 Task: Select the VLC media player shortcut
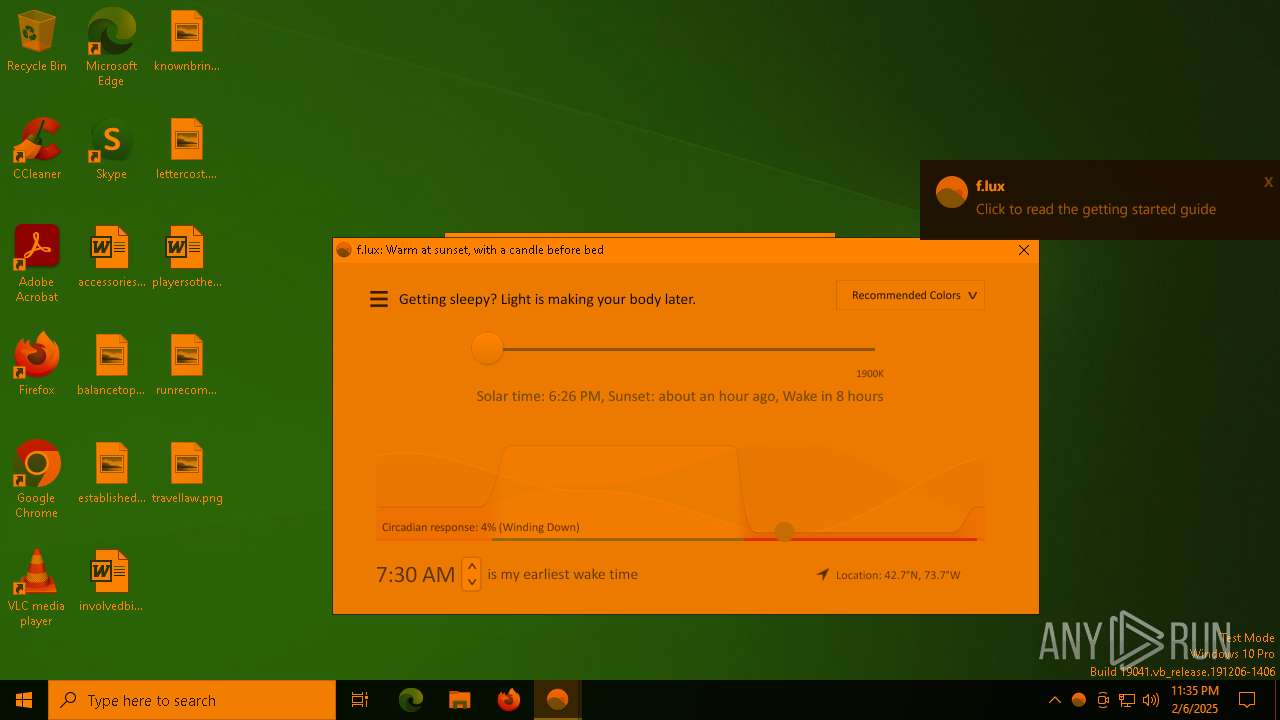37,588
